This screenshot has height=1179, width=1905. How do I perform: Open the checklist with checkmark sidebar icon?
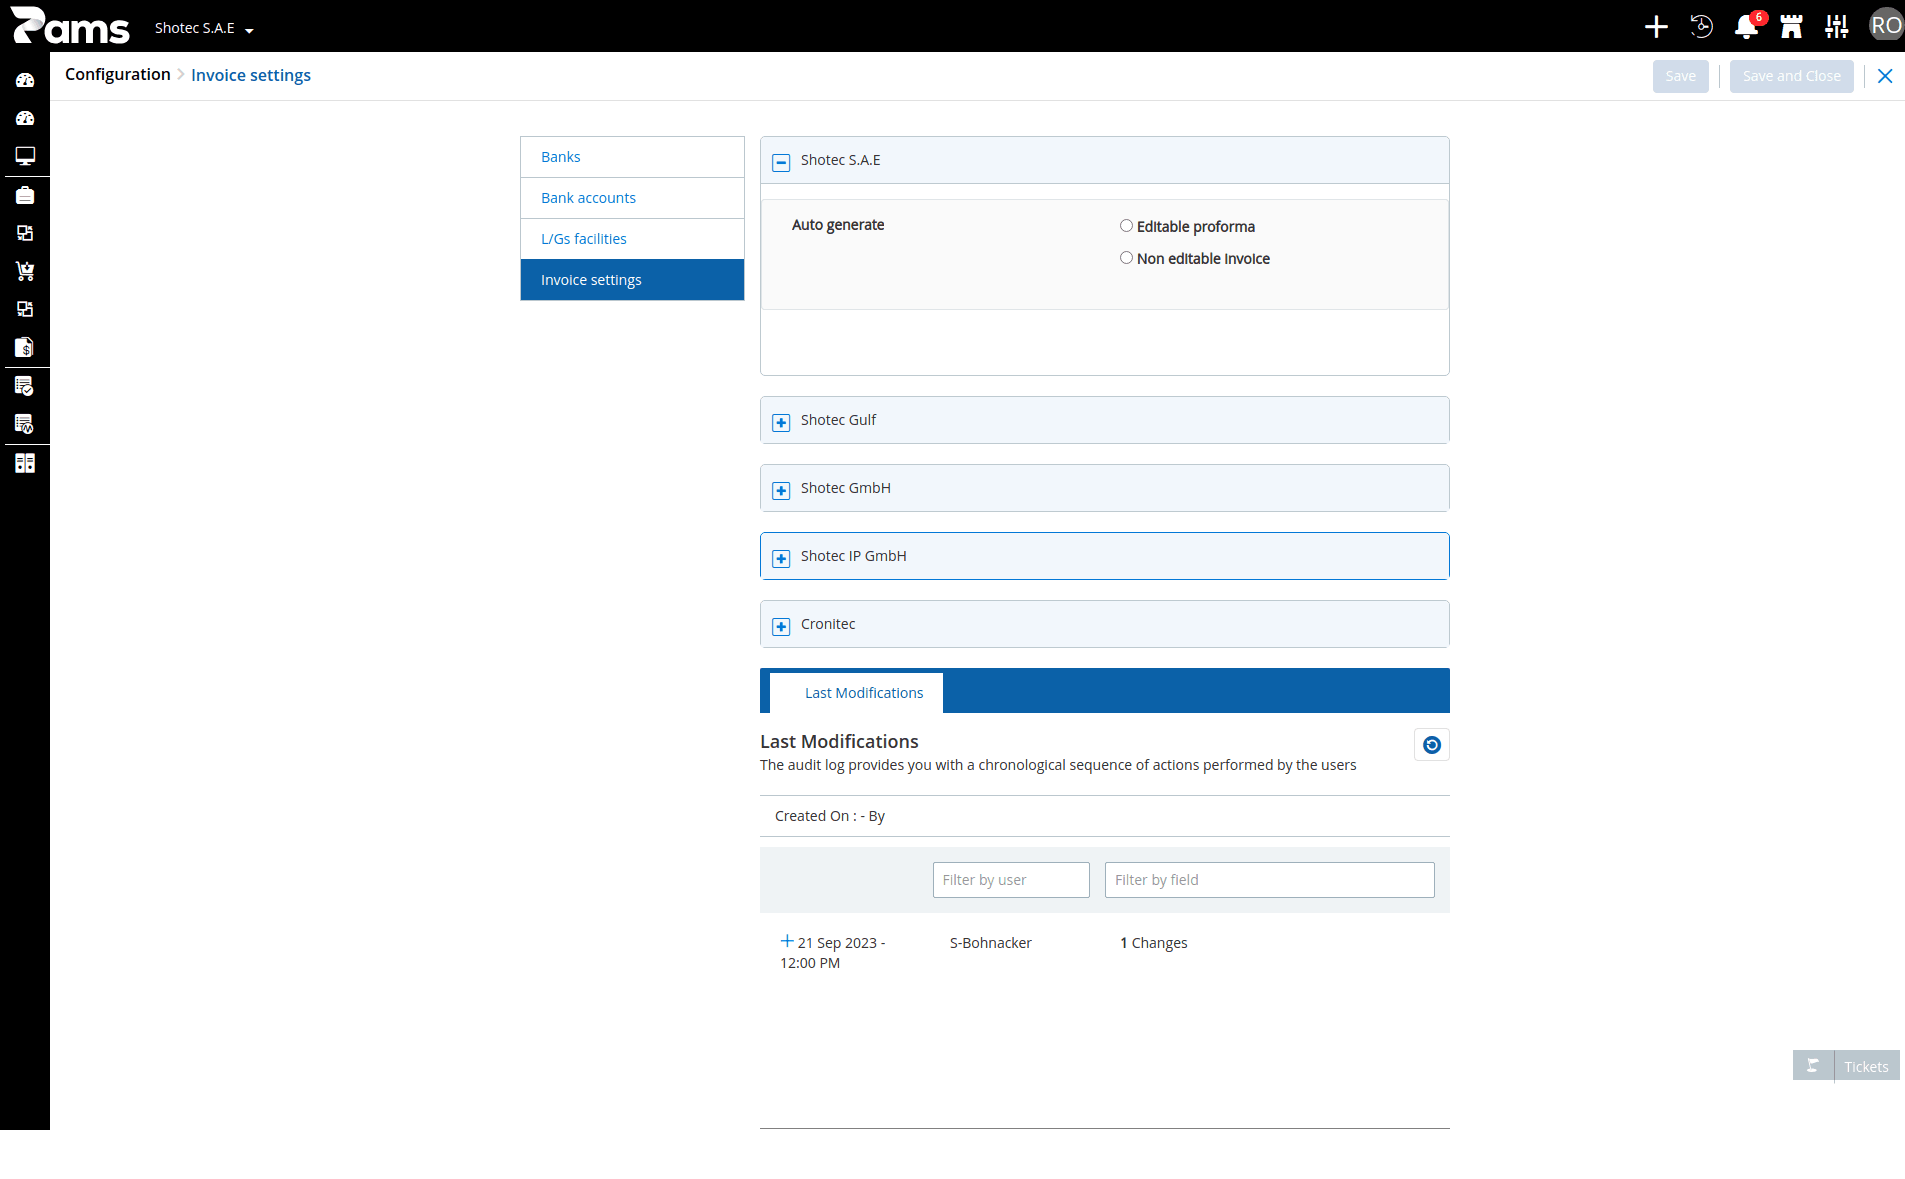click(x=25, y=386)
